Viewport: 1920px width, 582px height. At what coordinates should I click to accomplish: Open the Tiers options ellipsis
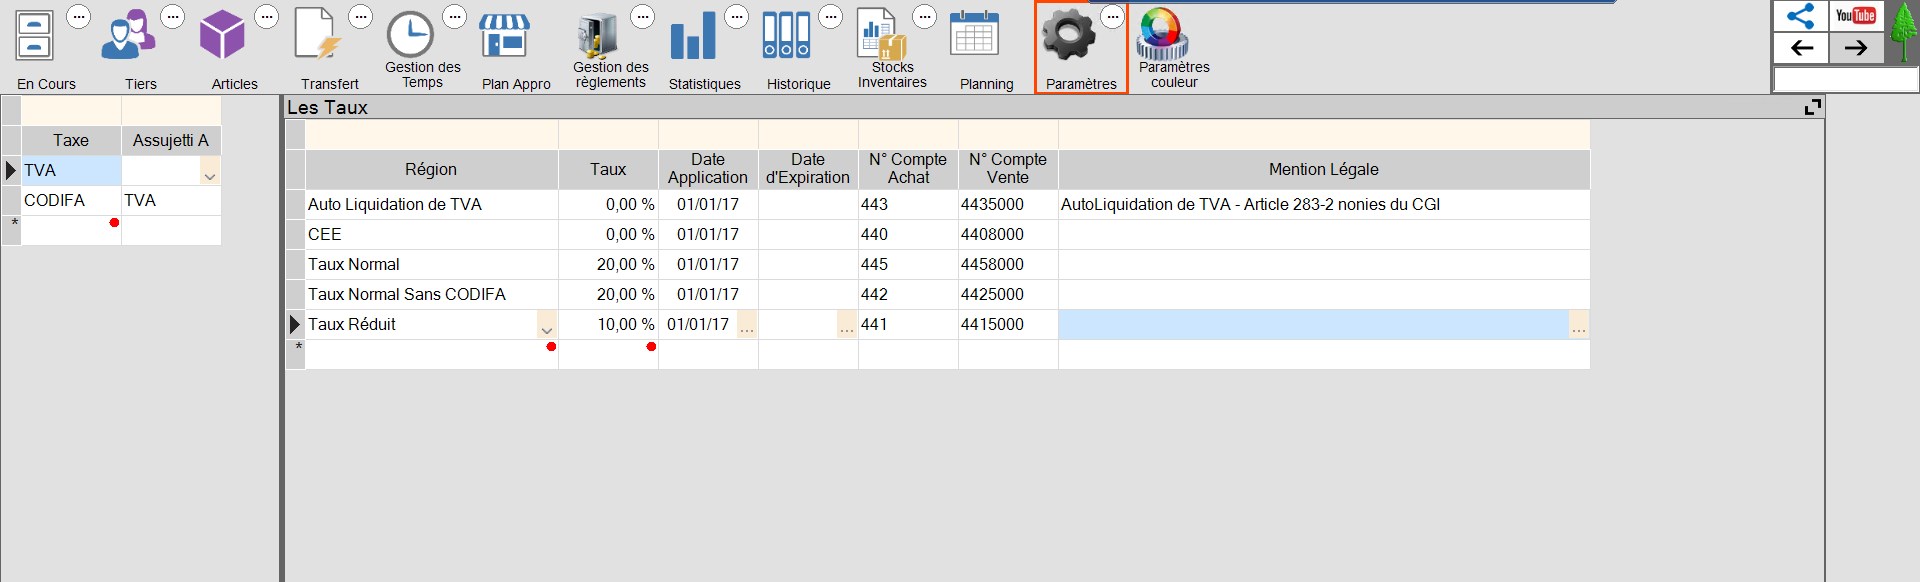(x=173, y=16)
